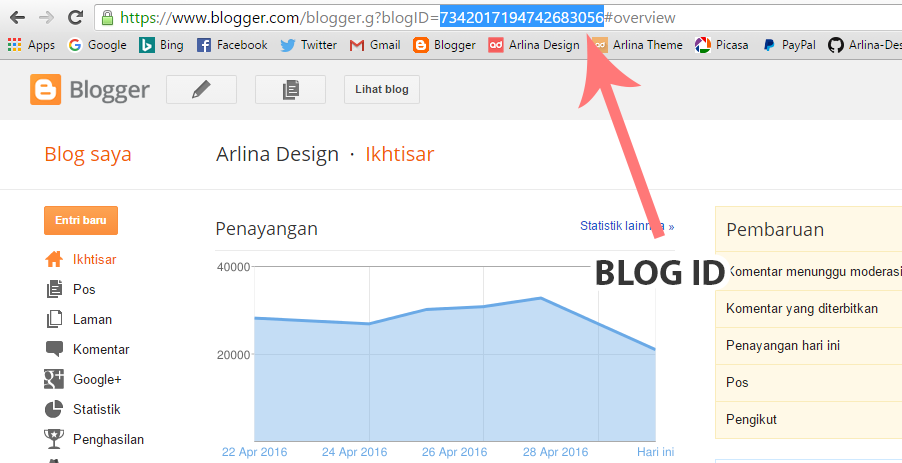
Task: Click the orange Ikhtisar page title
Action: tap(400, 154)
